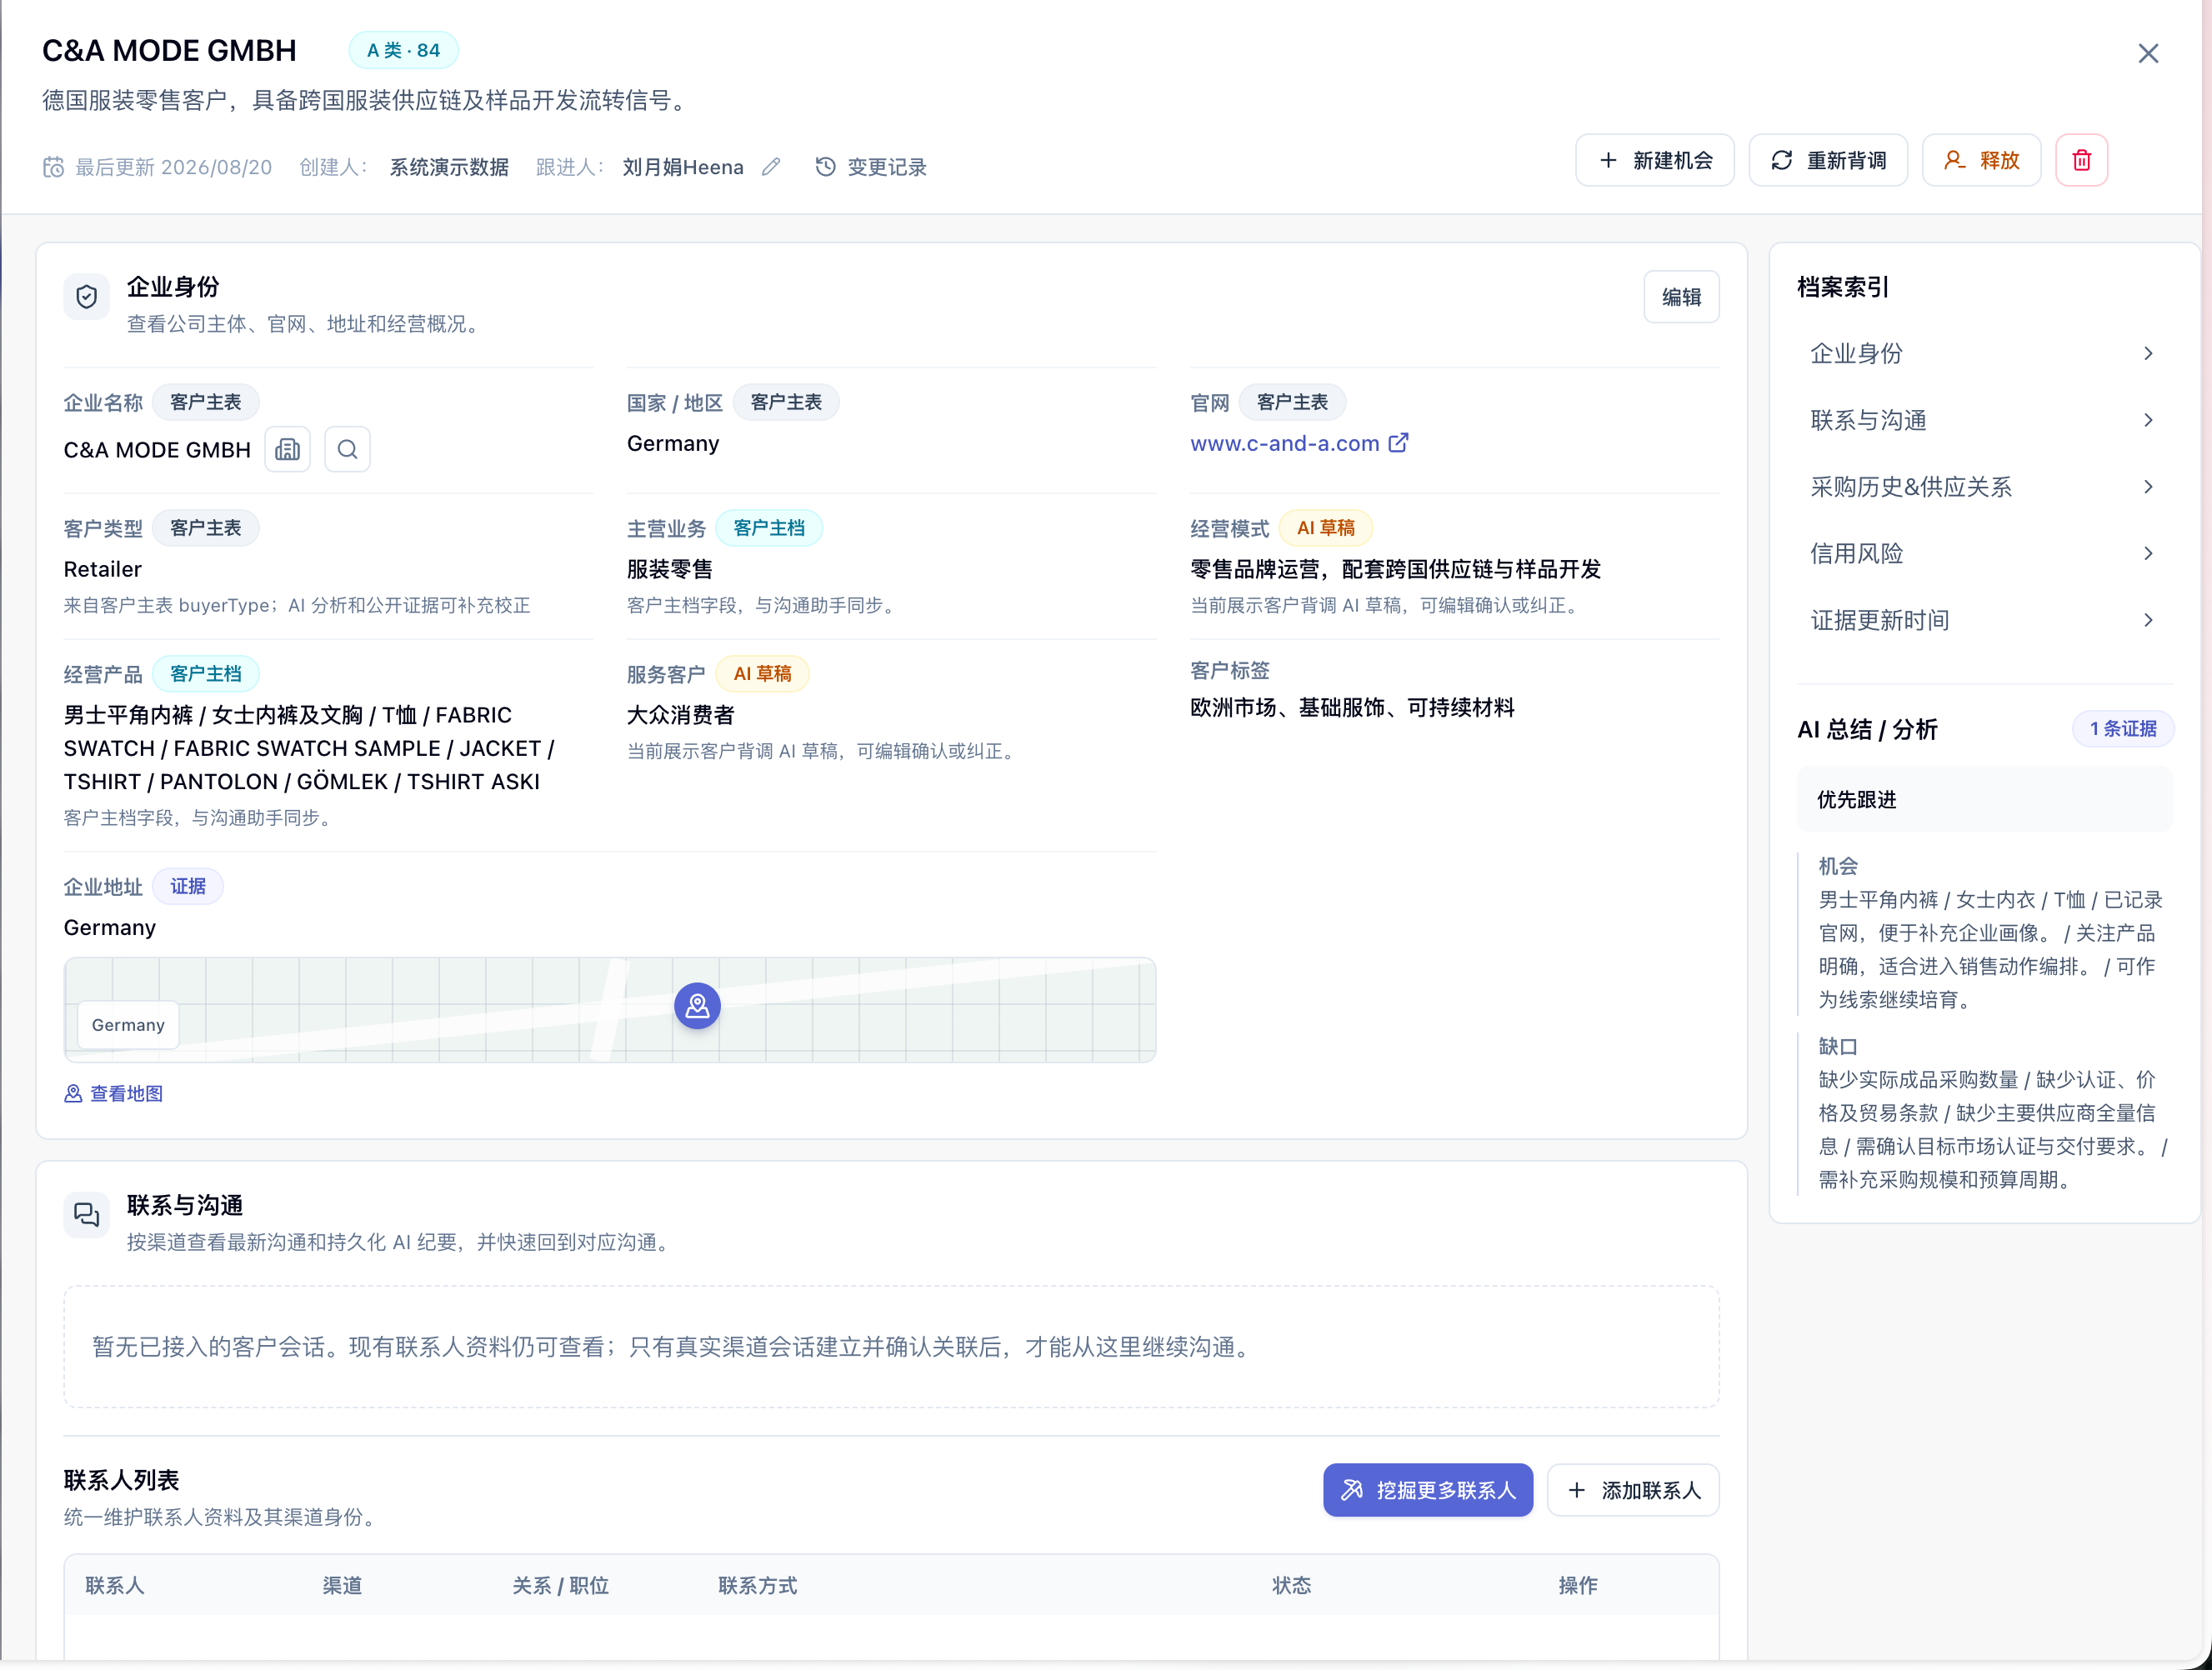Click the 优先跟进 box
The width and height of the screenshot is (2212, 1670).
point(1984,800)
